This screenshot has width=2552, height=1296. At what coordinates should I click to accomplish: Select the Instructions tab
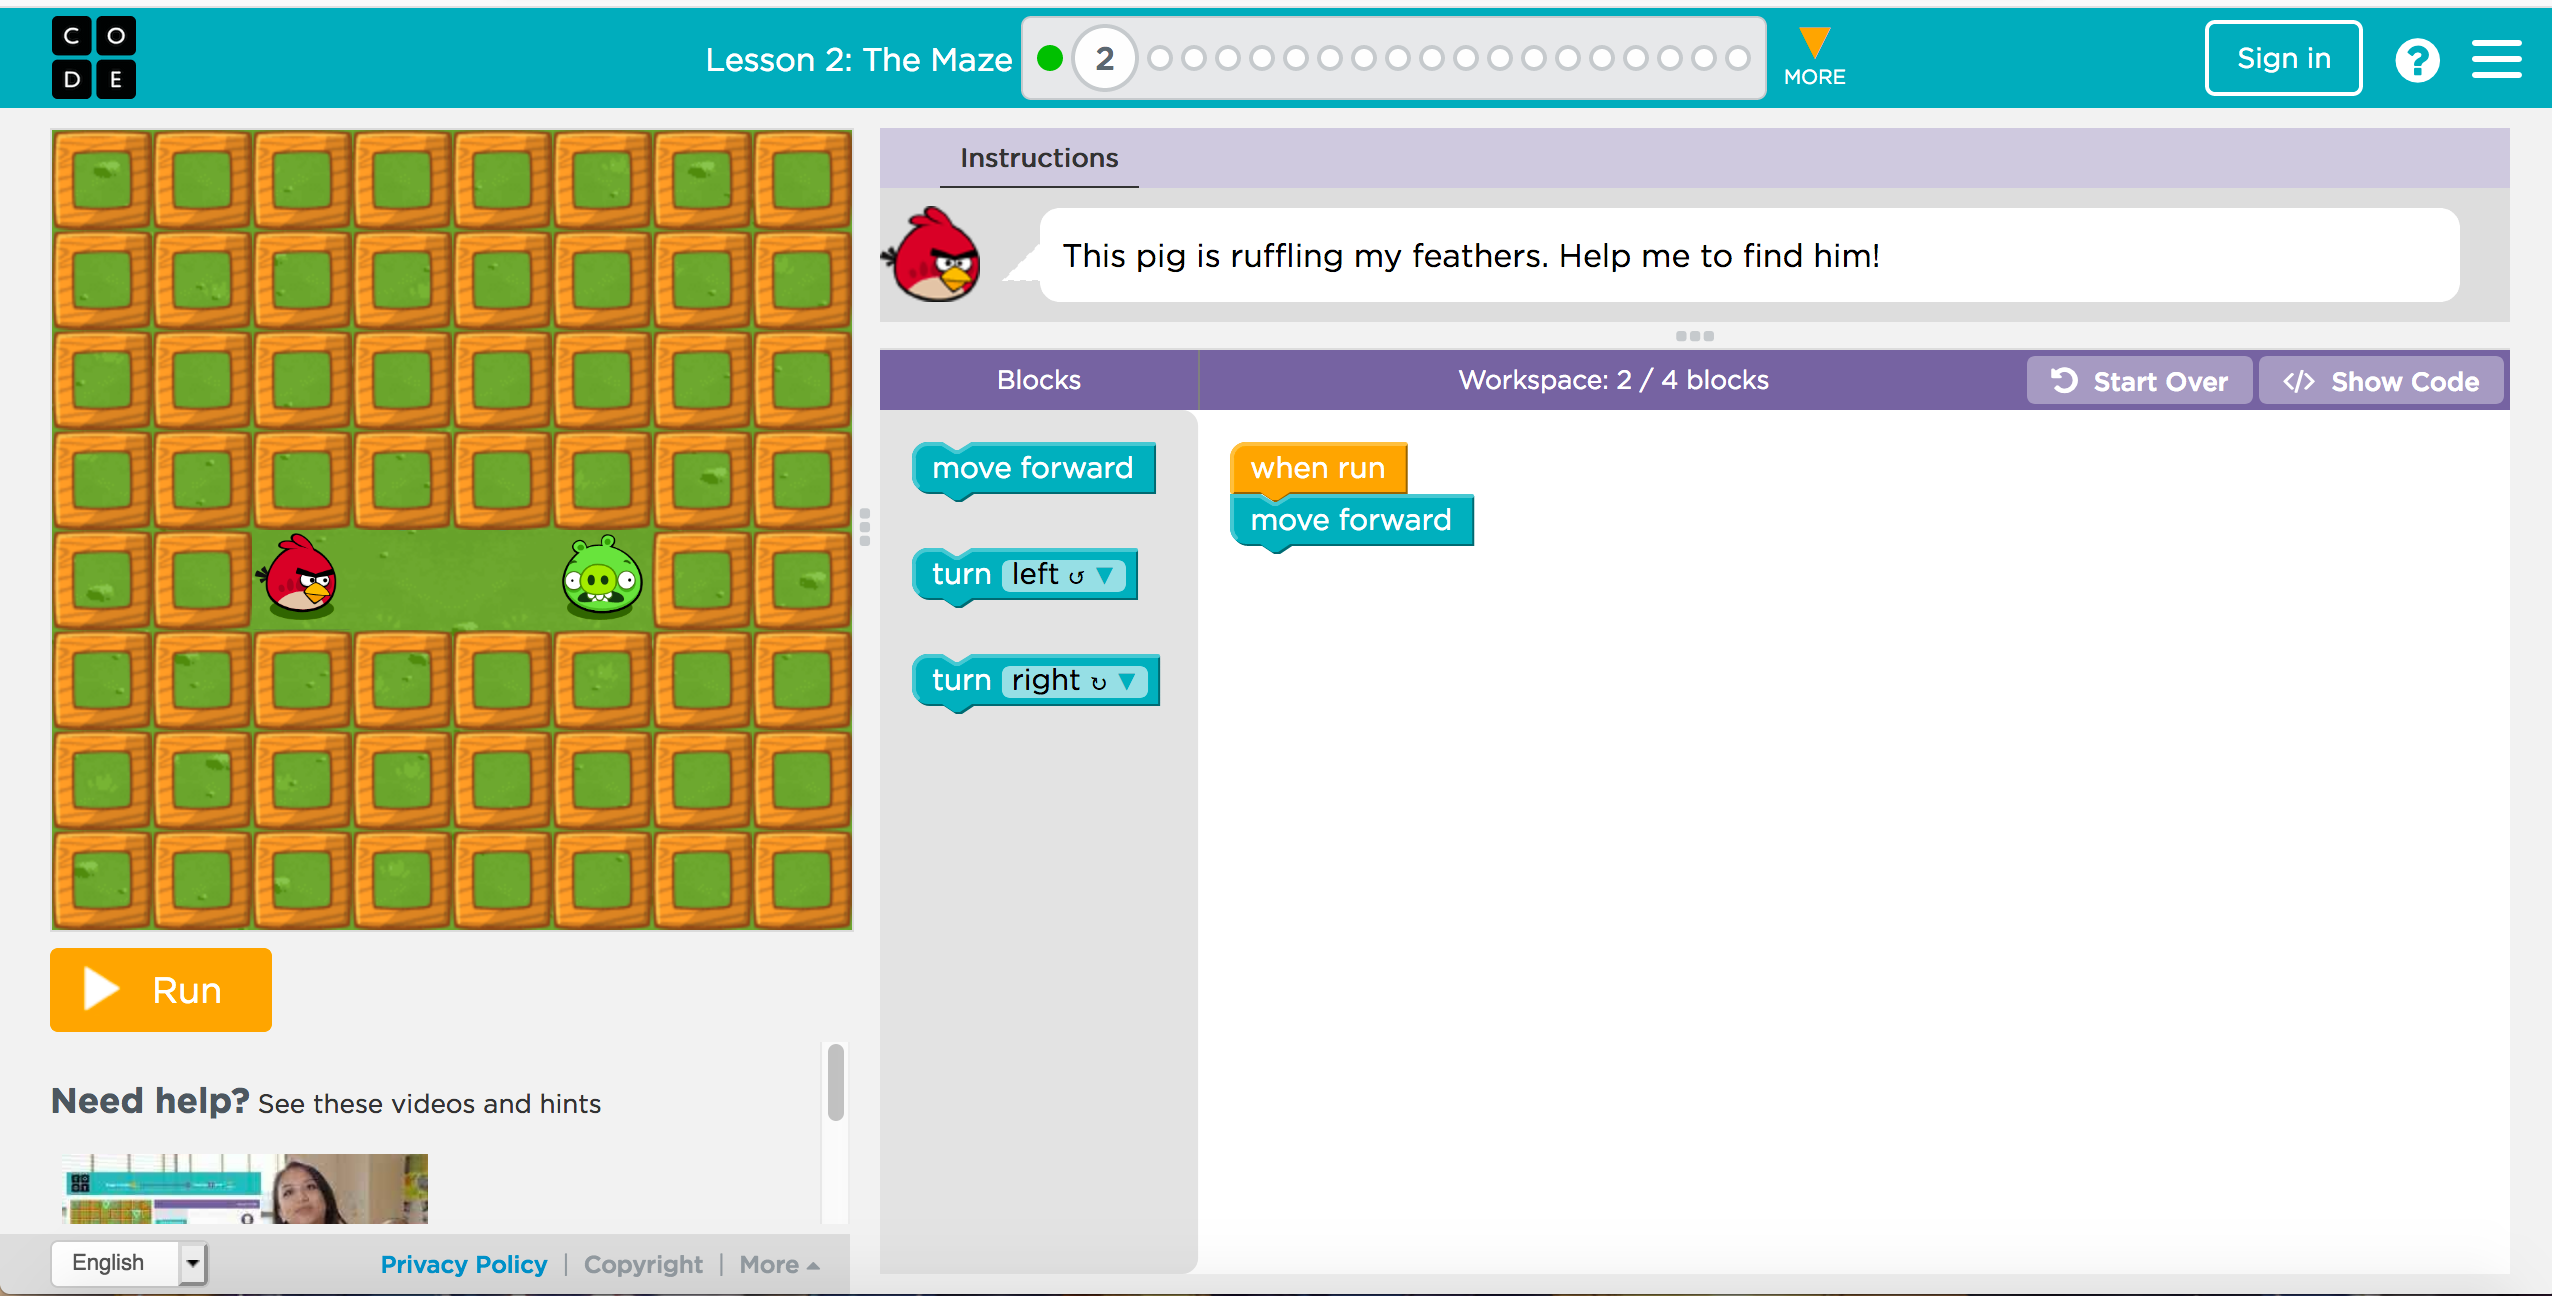click(1039, 158)
